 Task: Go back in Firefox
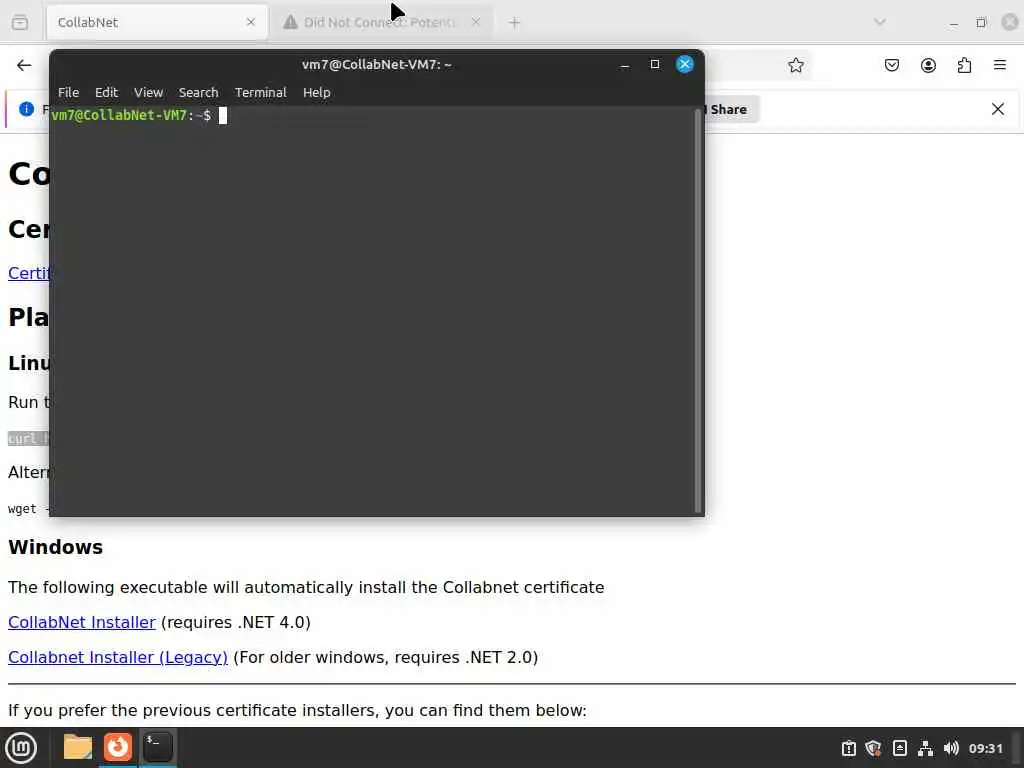coord(24,65)
